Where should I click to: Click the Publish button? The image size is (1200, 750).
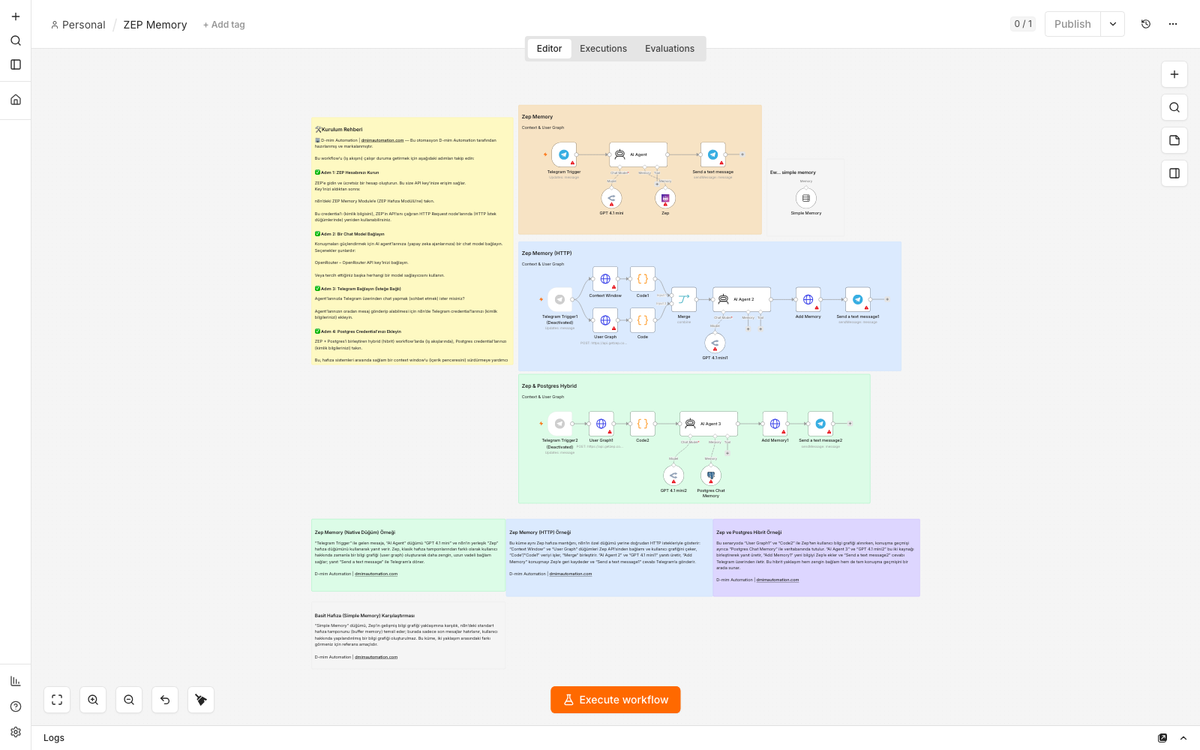pyautogui.click(x=1073, y=24)
